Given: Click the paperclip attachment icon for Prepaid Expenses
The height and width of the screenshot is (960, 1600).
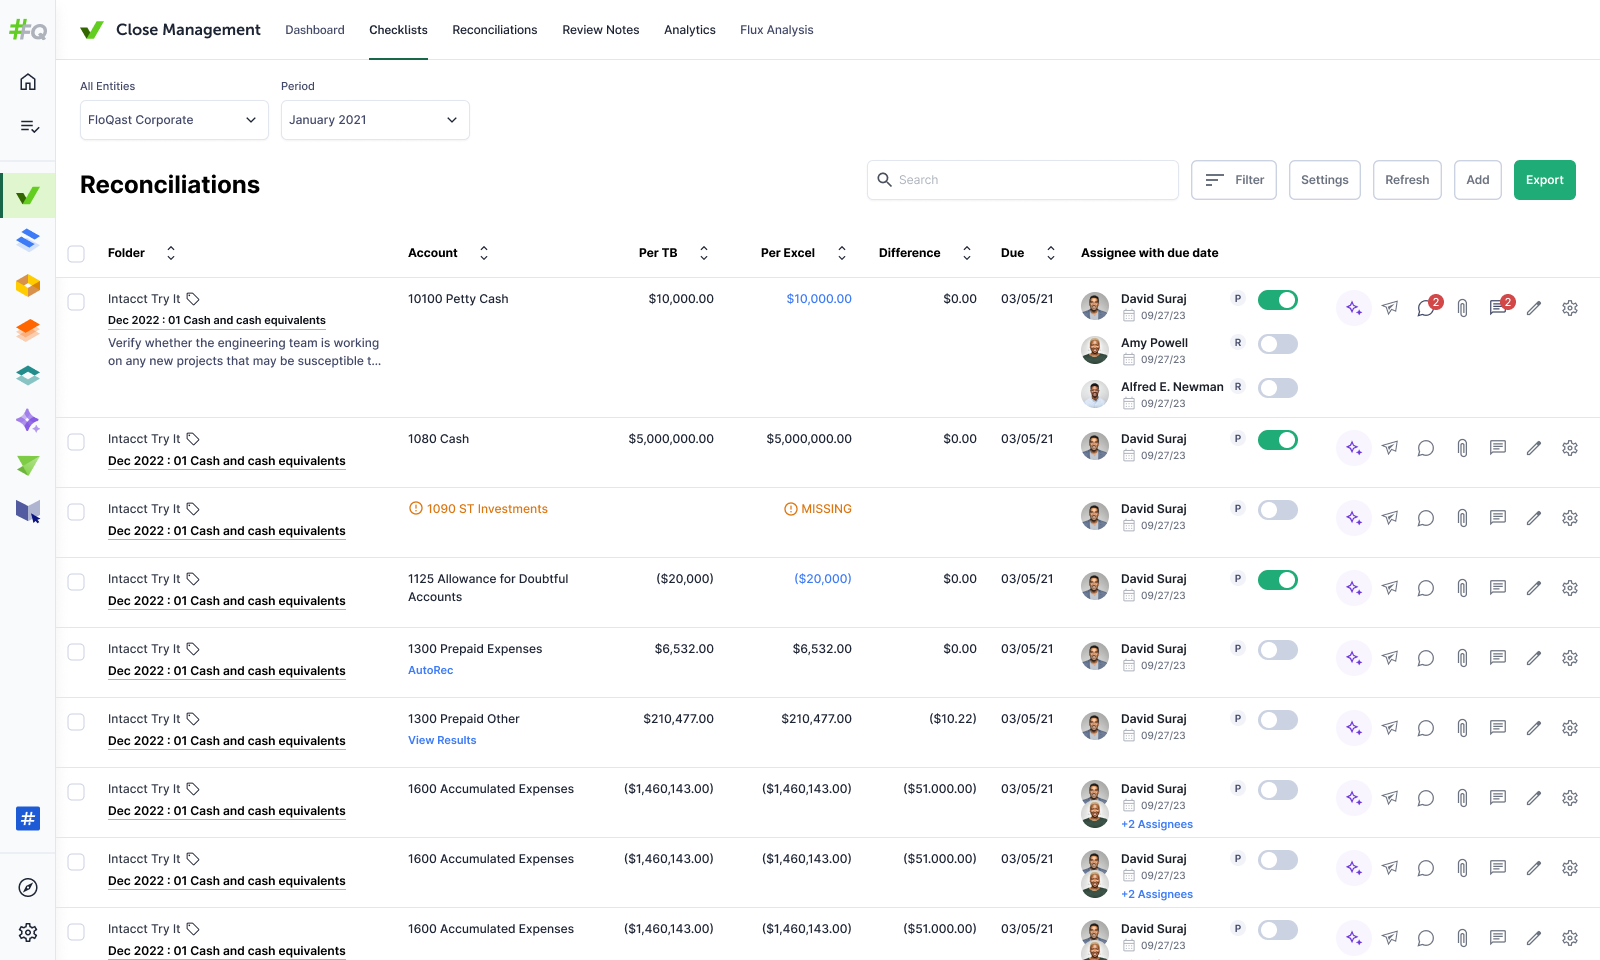Looking at the screenshot, I should [1462, 657].
